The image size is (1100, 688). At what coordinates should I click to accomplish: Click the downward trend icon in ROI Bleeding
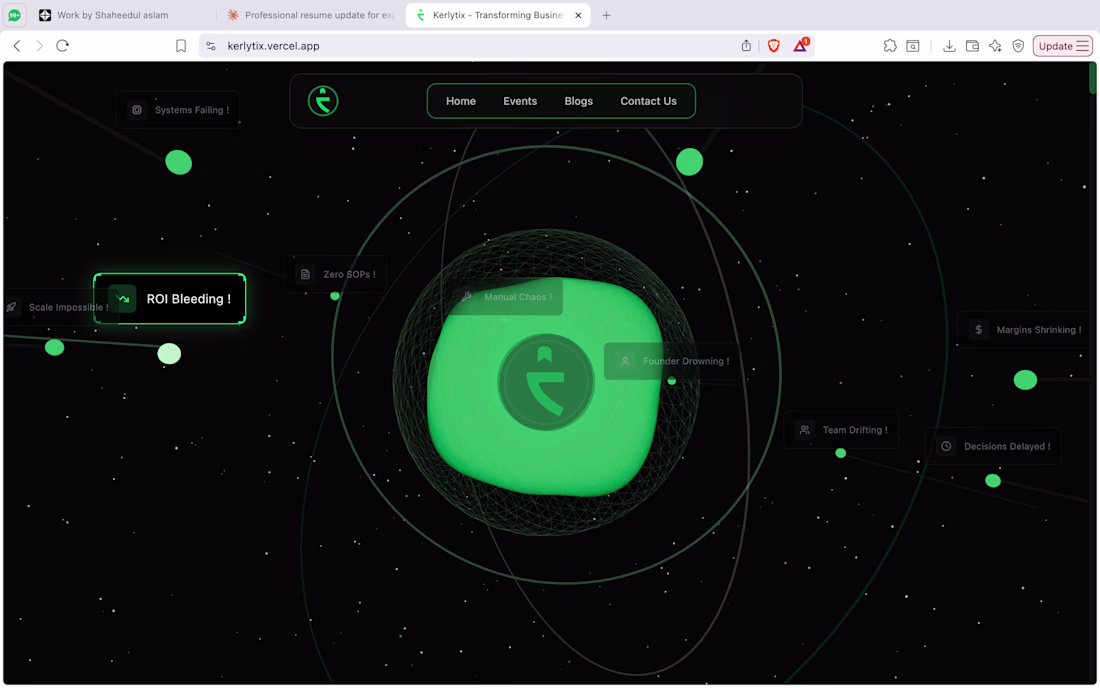point(123,299)
